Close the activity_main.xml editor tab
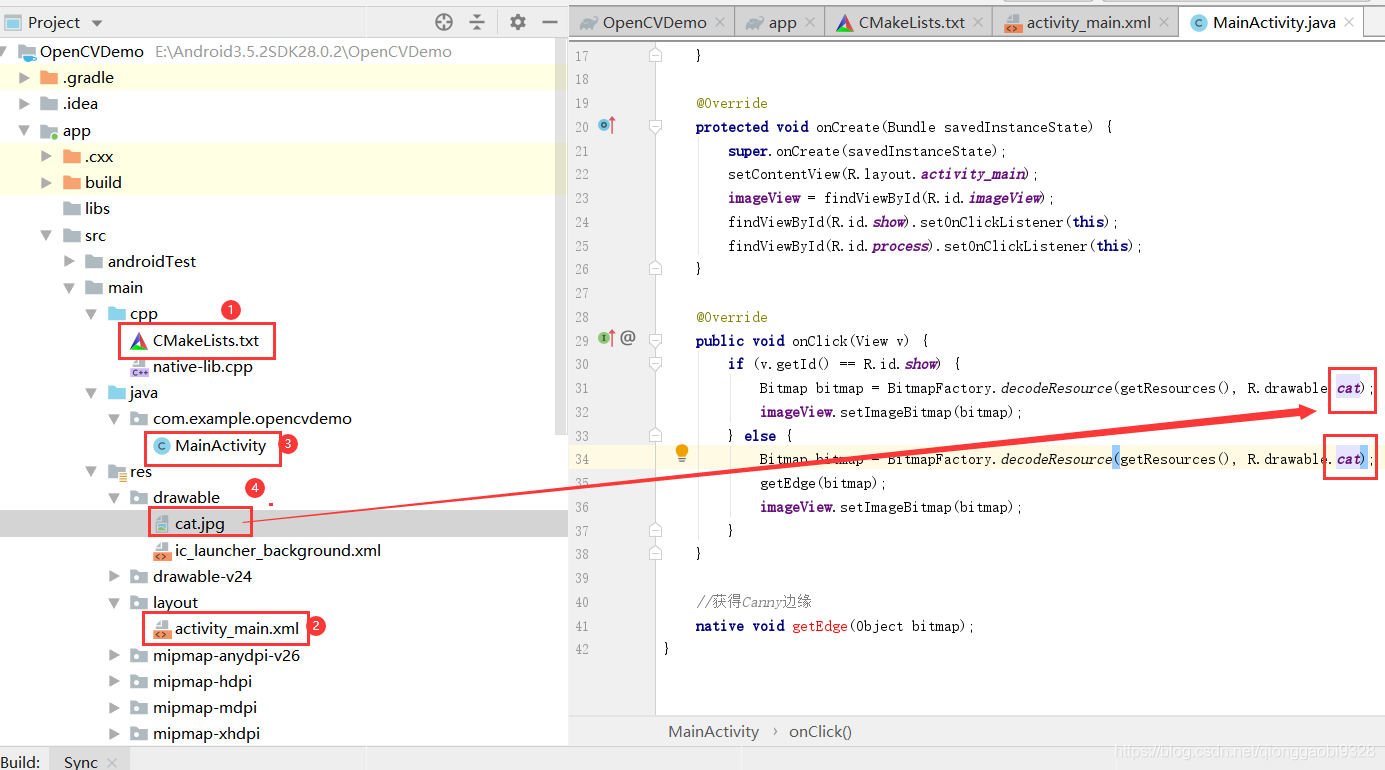This screenshot has height=770, width=1385. point(1164,23)
